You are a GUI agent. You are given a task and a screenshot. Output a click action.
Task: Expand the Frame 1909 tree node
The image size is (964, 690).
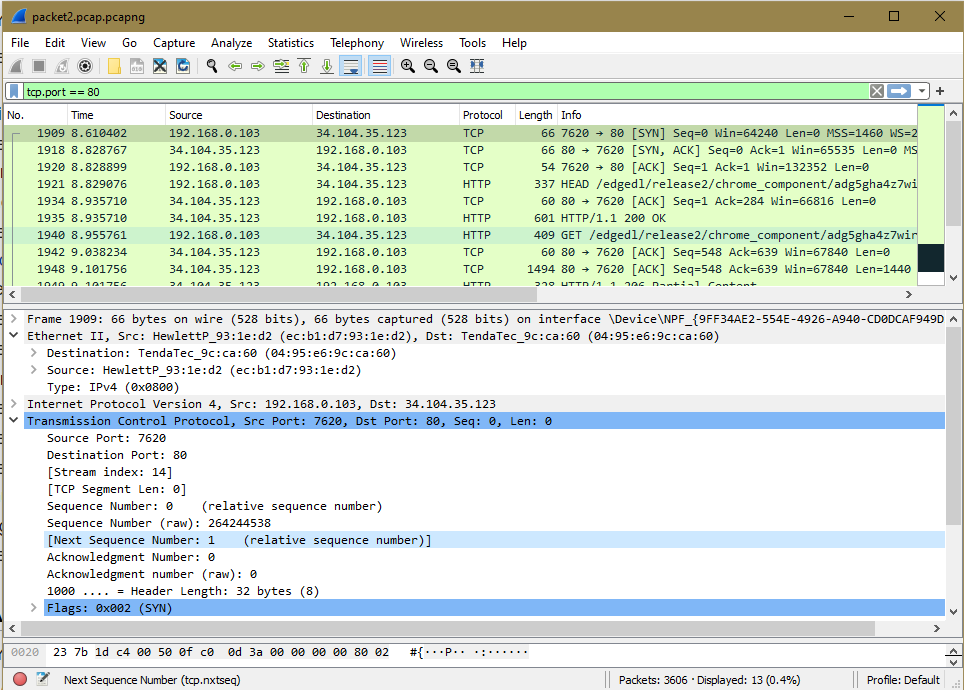(14, 319)
